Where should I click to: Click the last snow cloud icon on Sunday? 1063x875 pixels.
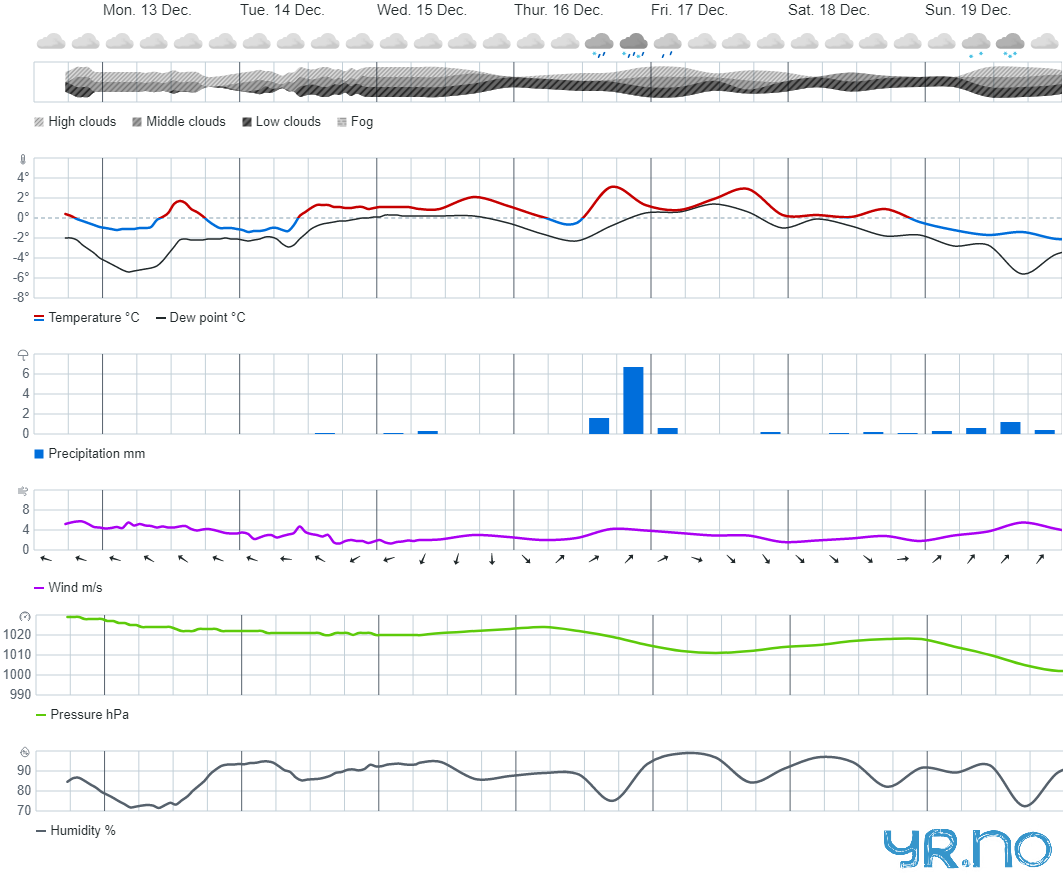1010,43
